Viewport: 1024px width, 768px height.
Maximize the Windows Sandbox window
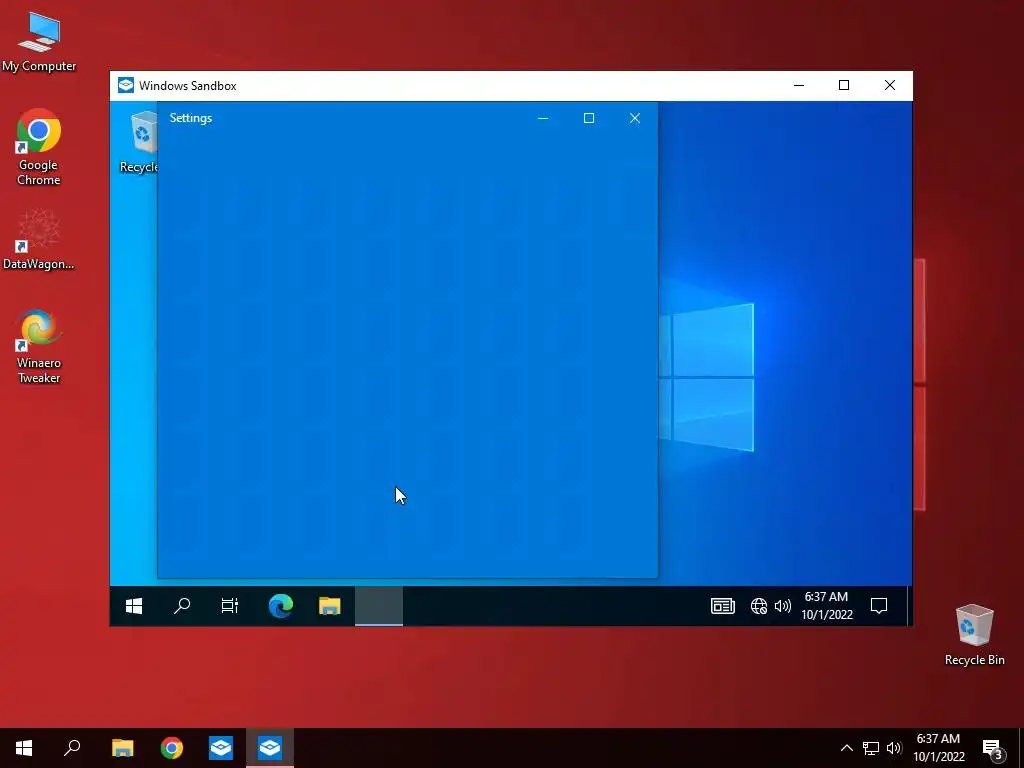(x=844, y=86)
